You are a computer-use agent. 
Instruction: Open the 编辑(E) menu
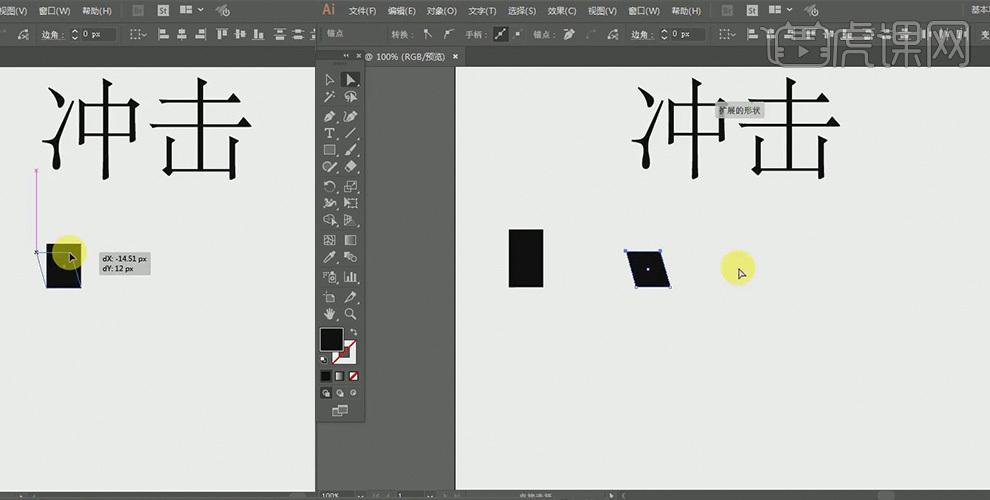click(402, 11)
